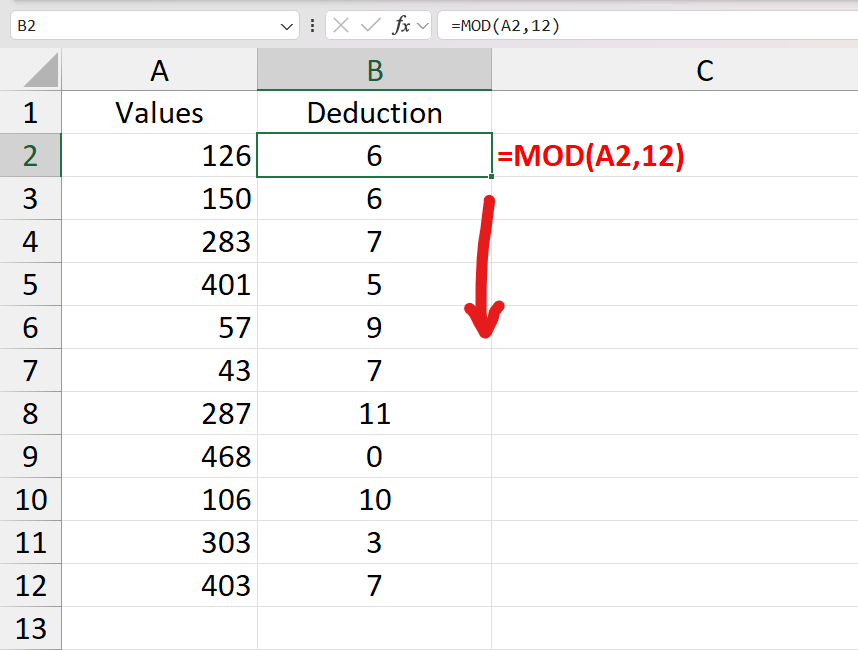Click the Select All corner triangle
The width and height of the screenshot is (858, 650).
(x=41, y=70)
